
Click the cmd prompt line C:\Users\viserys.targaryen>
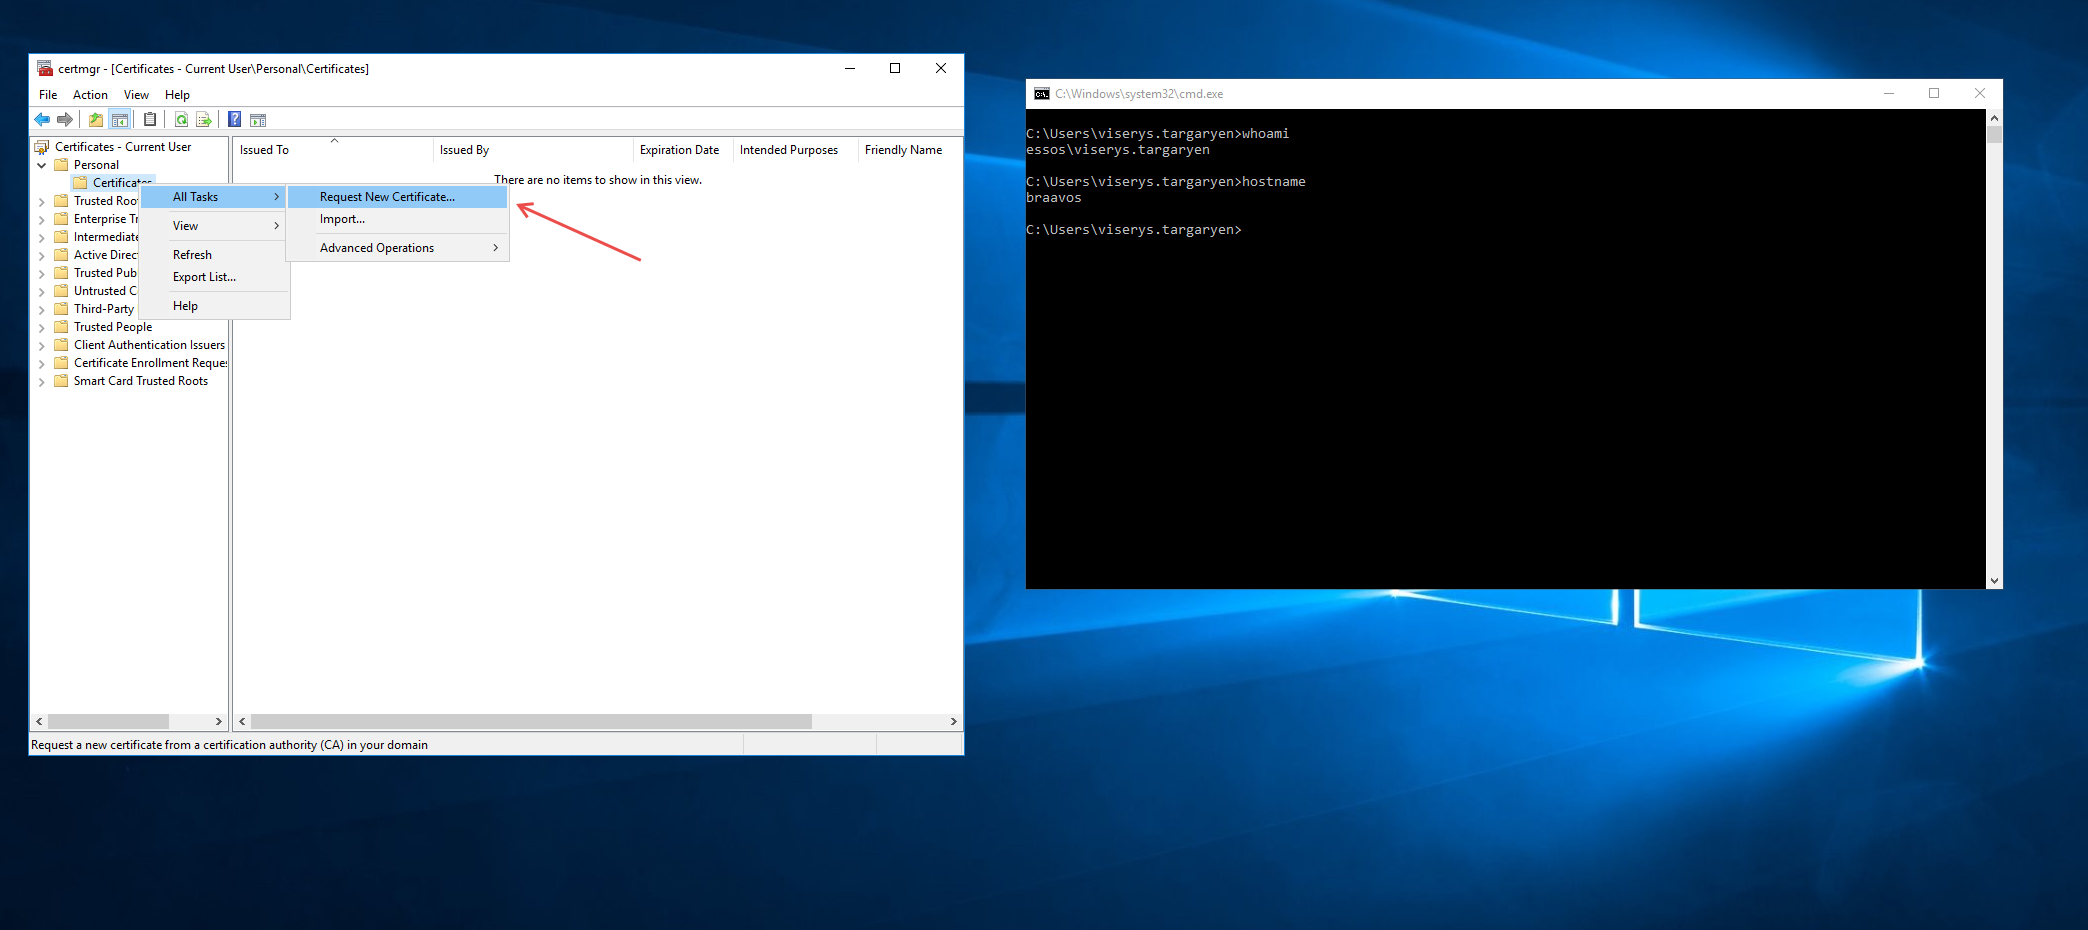point(1134,230)
